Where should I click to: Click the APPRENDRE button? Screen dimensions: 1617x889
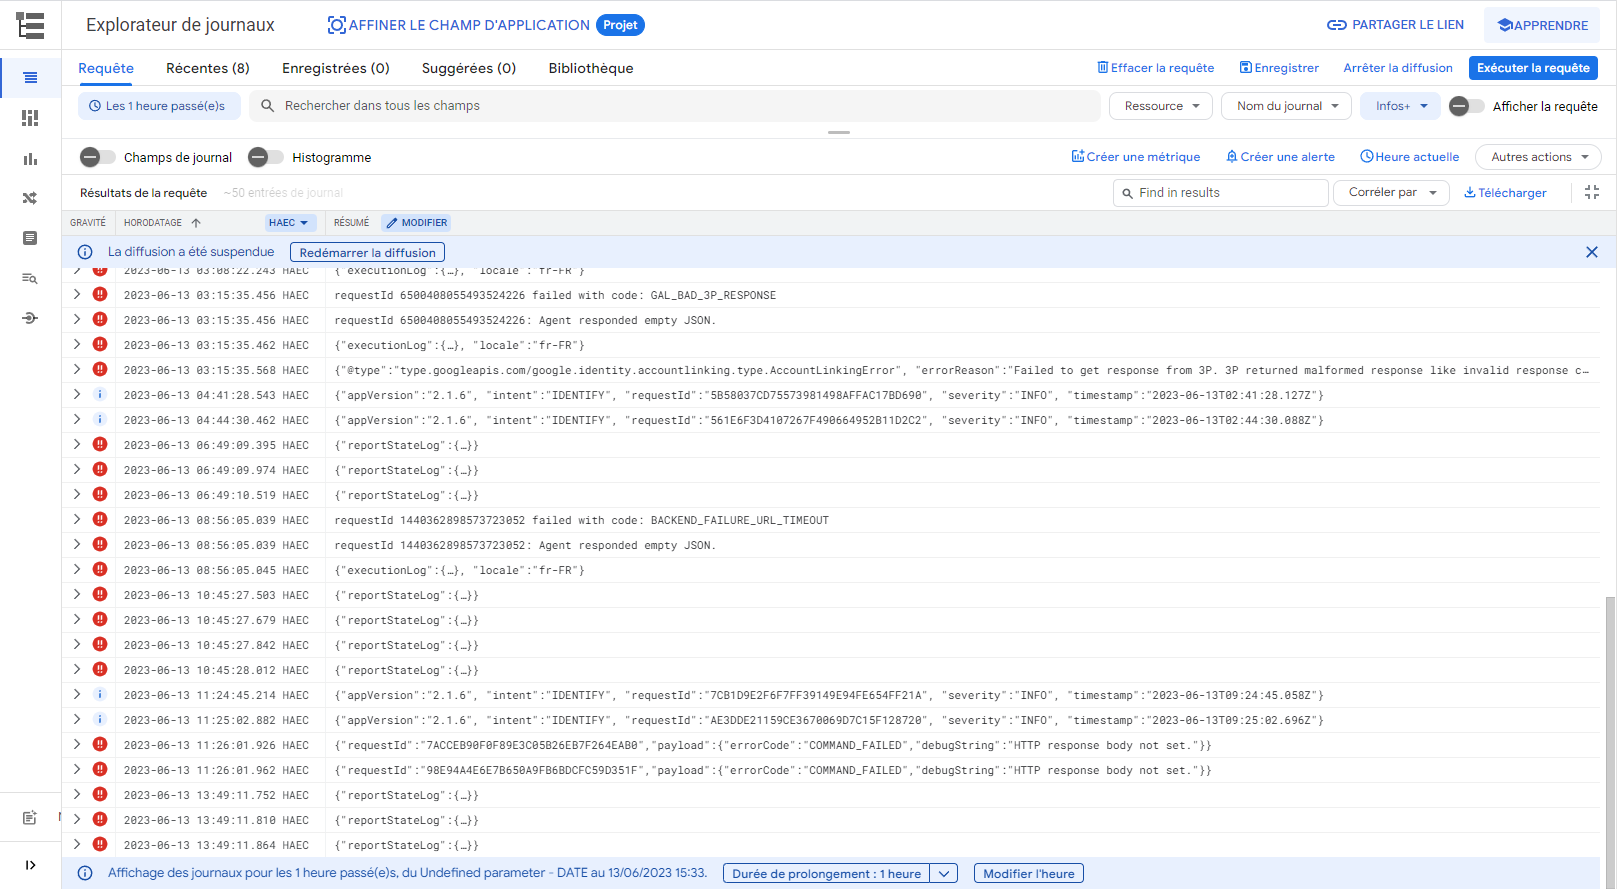click(1542, 25)
